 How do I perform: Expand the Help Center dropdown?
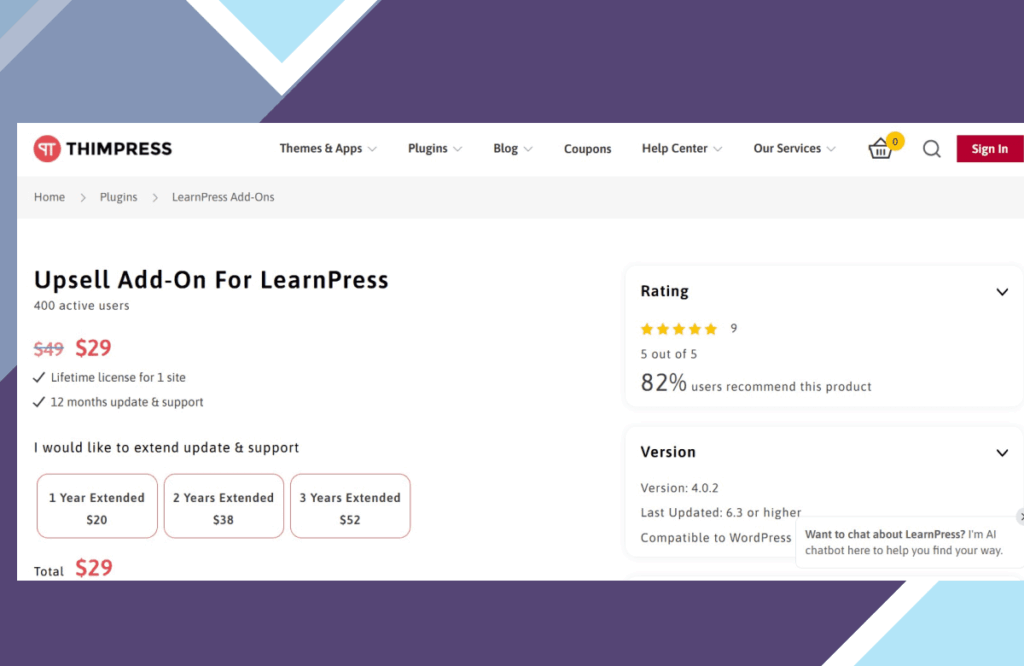click(681, 149)
